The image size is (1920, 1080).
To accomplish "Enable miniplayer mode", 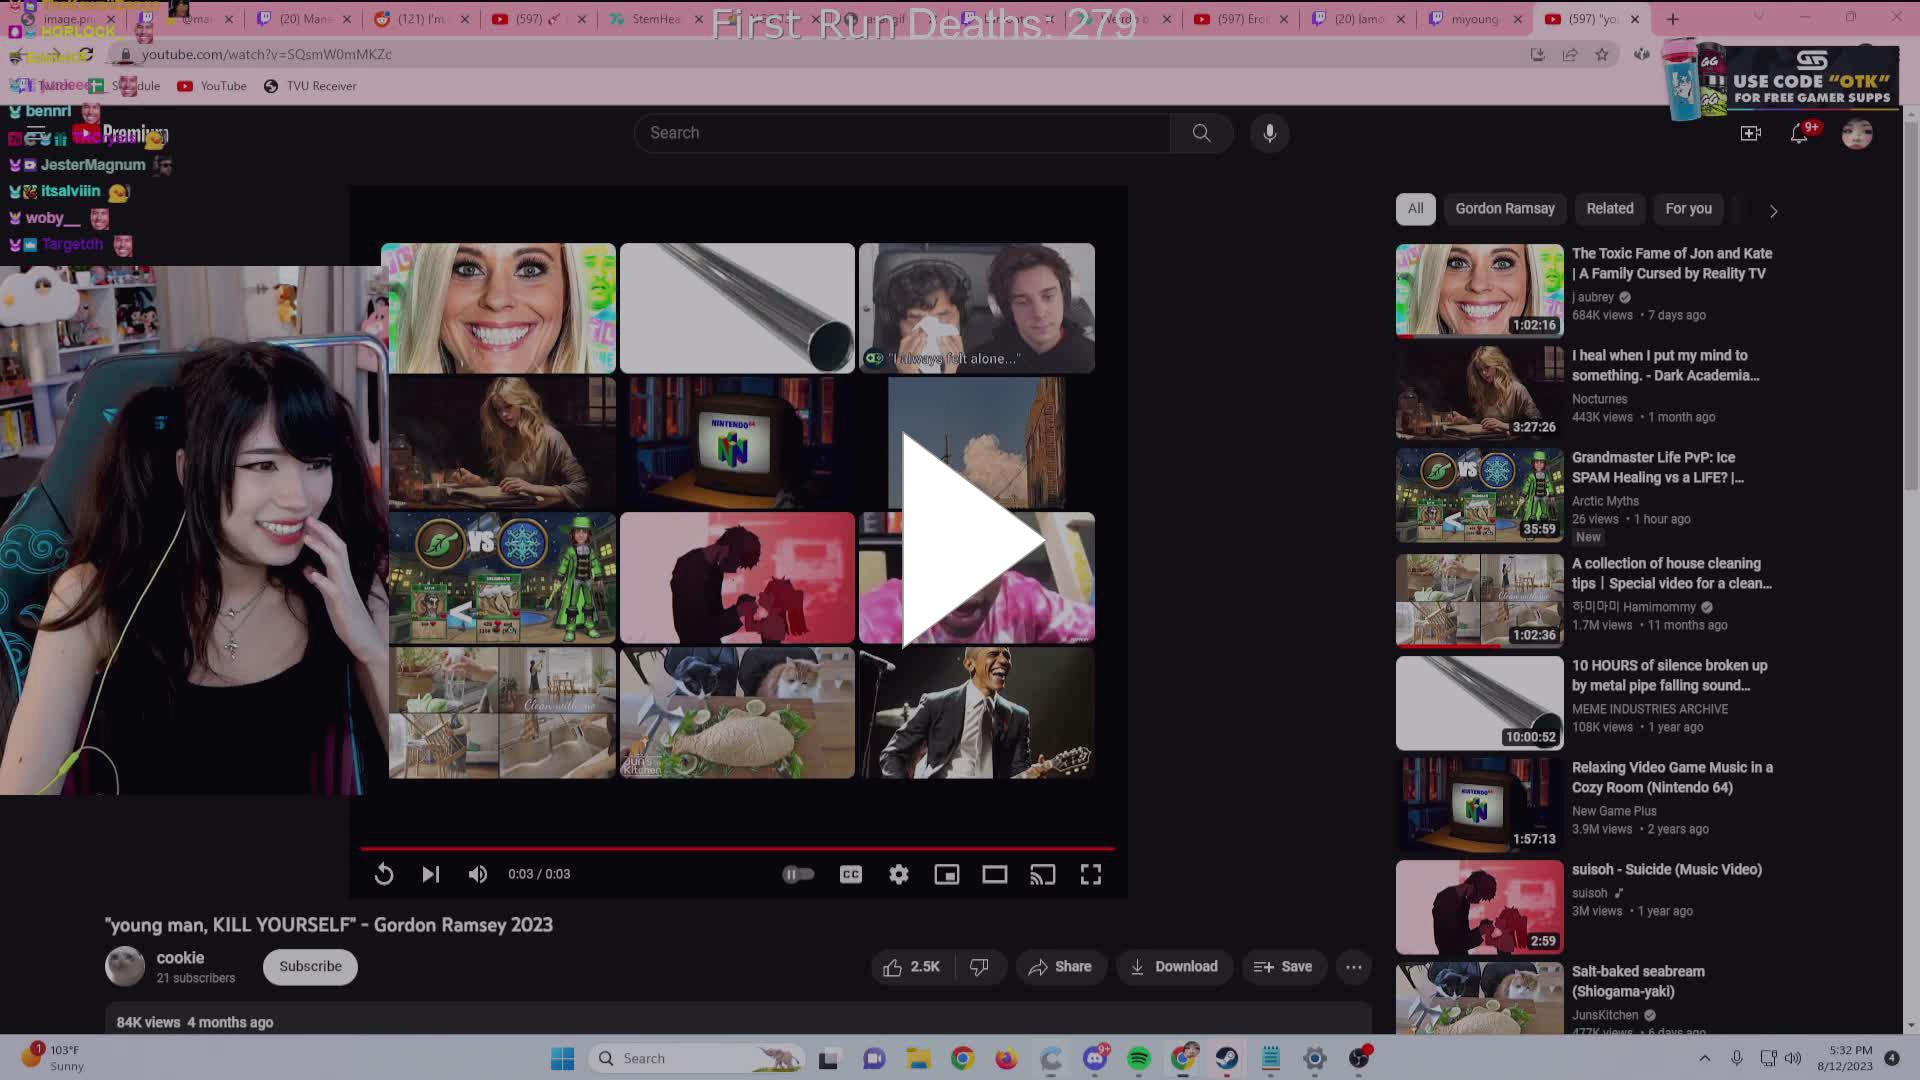I will [x=946, y=874].
